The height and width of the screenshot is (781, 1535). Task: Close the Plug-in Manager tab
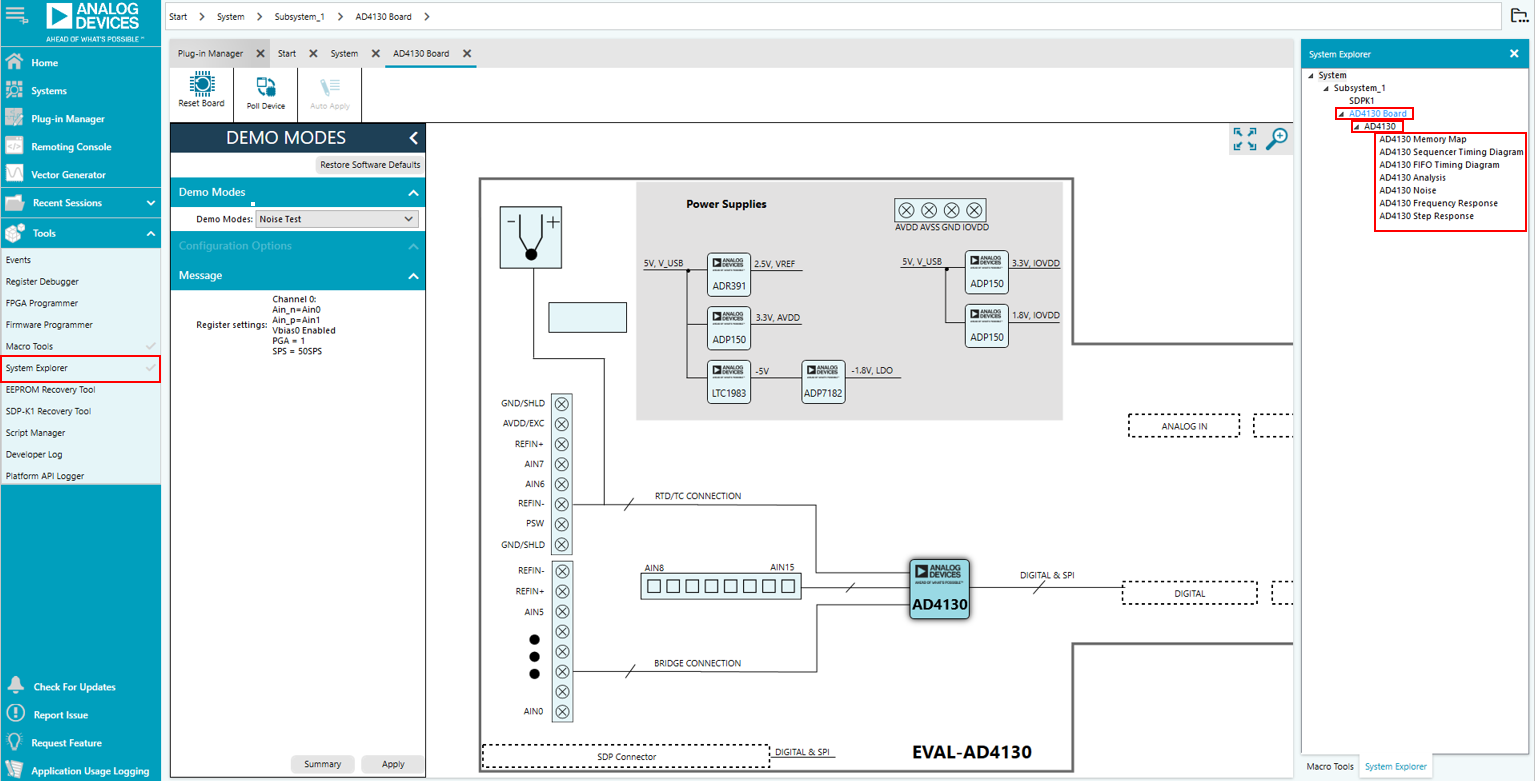(260, 54)
